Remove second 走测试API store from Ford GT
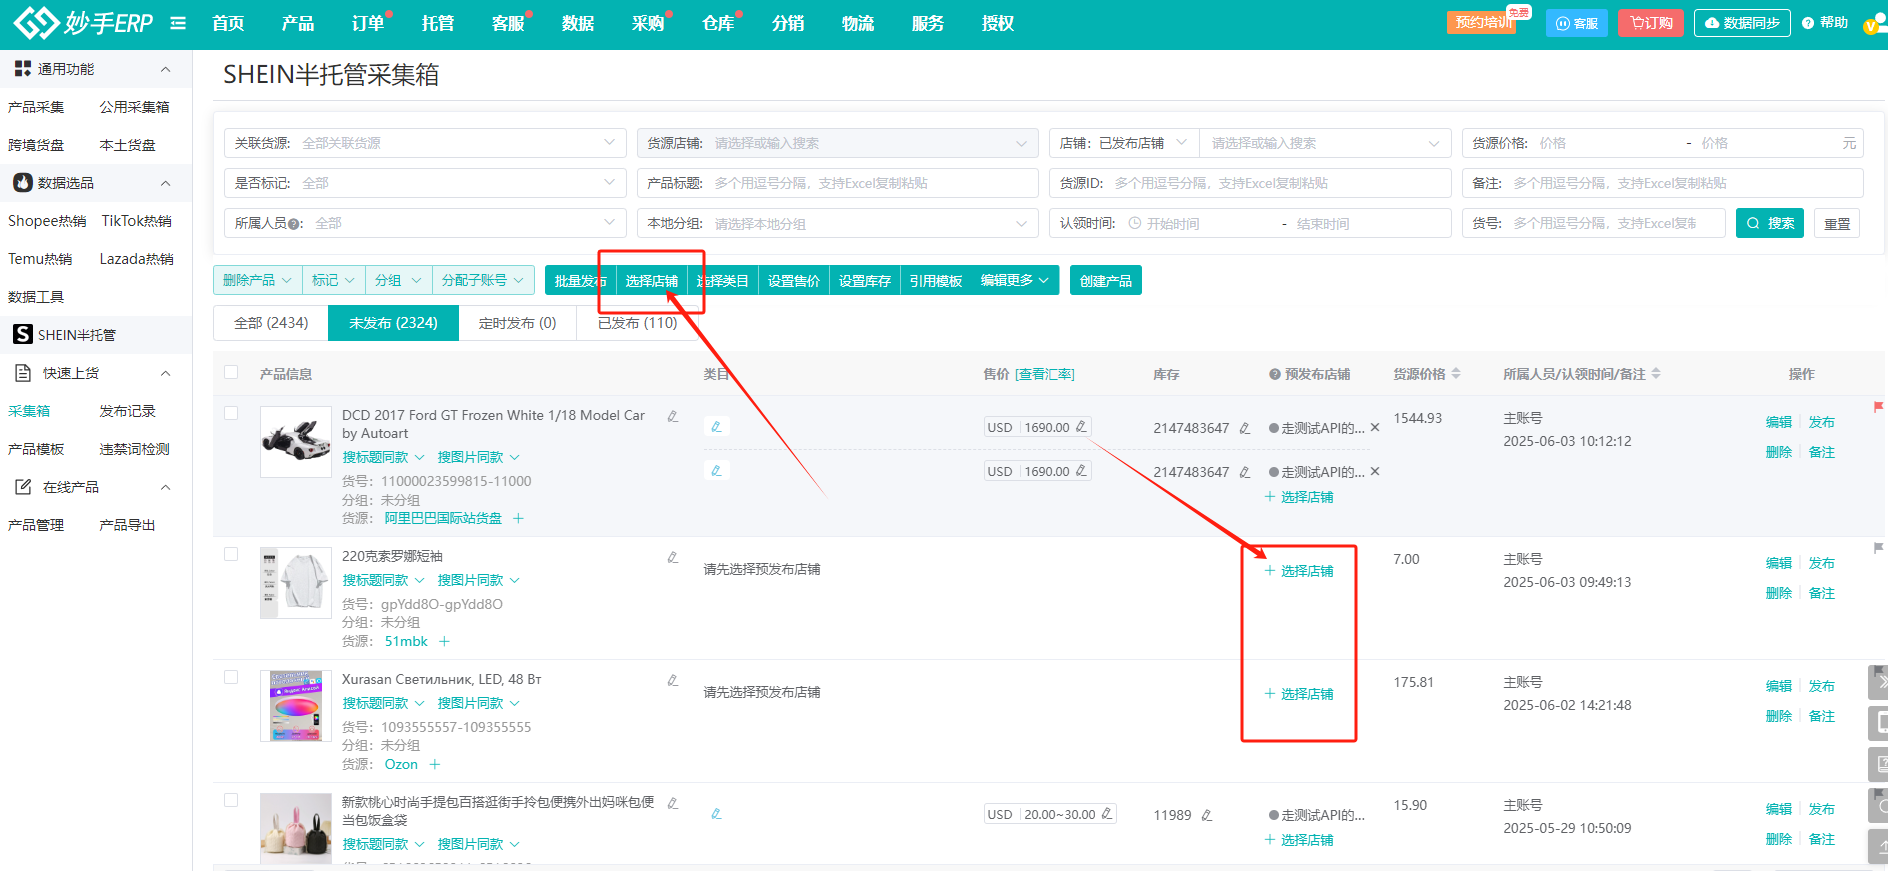The width and height of the screenshot is (1888, 871). (1375, 472)
